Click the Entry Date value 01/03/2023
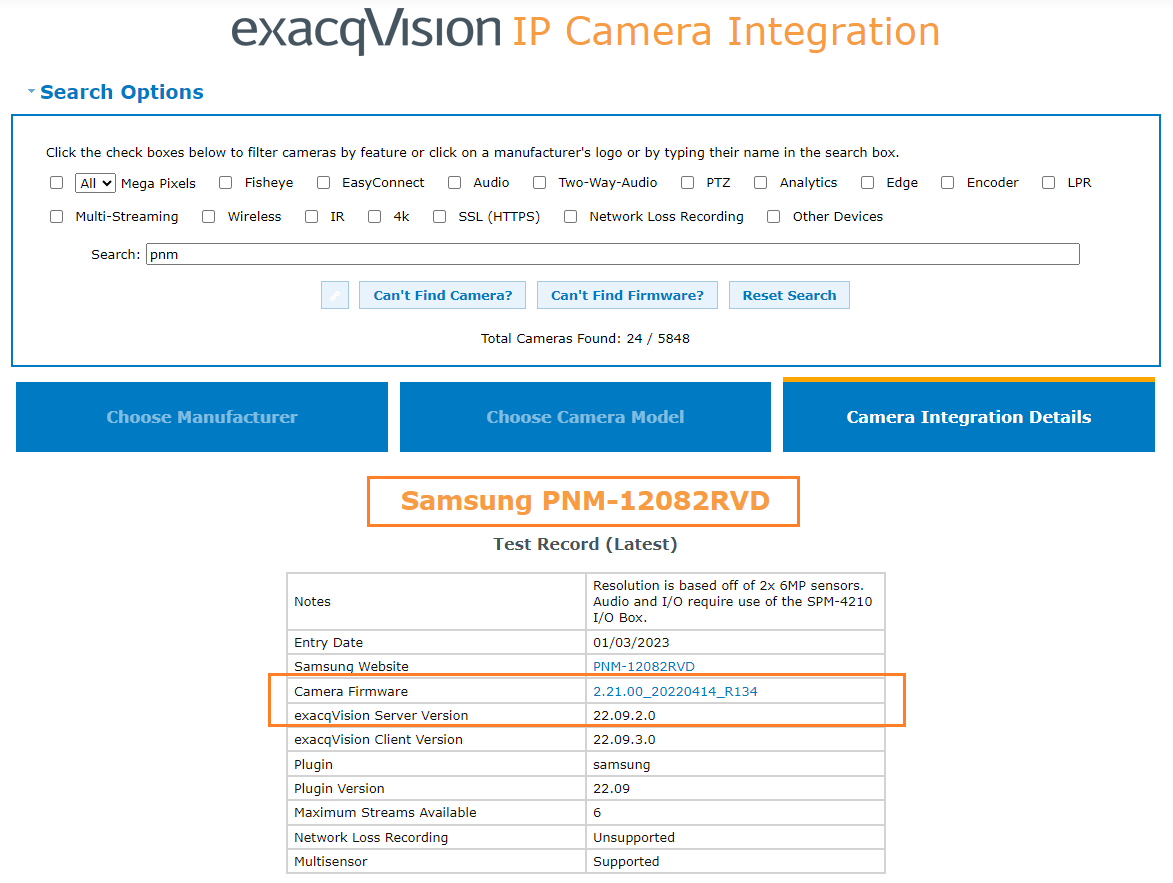This screenshot has width=1173, height=883. pos(631,643)
